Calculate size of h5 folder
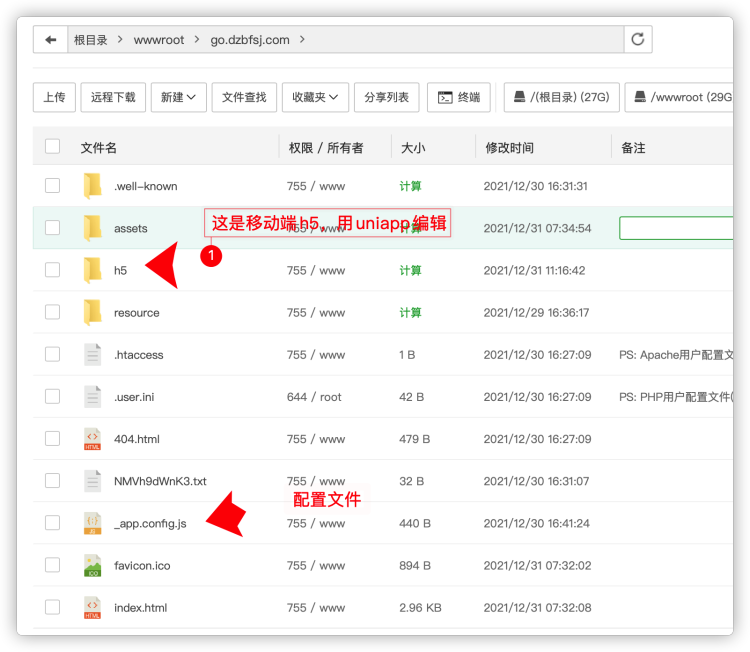Viewport: 750px width, 652px height. click(410, 270)
